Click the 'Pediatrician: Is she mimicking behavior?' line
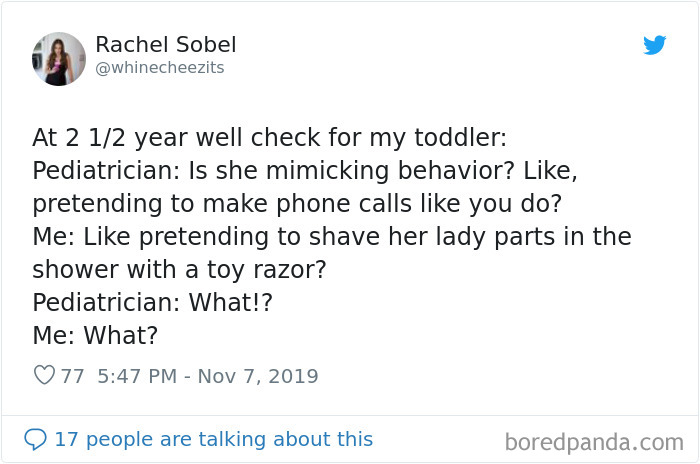 pyautogui.click(x=305, y=171)
